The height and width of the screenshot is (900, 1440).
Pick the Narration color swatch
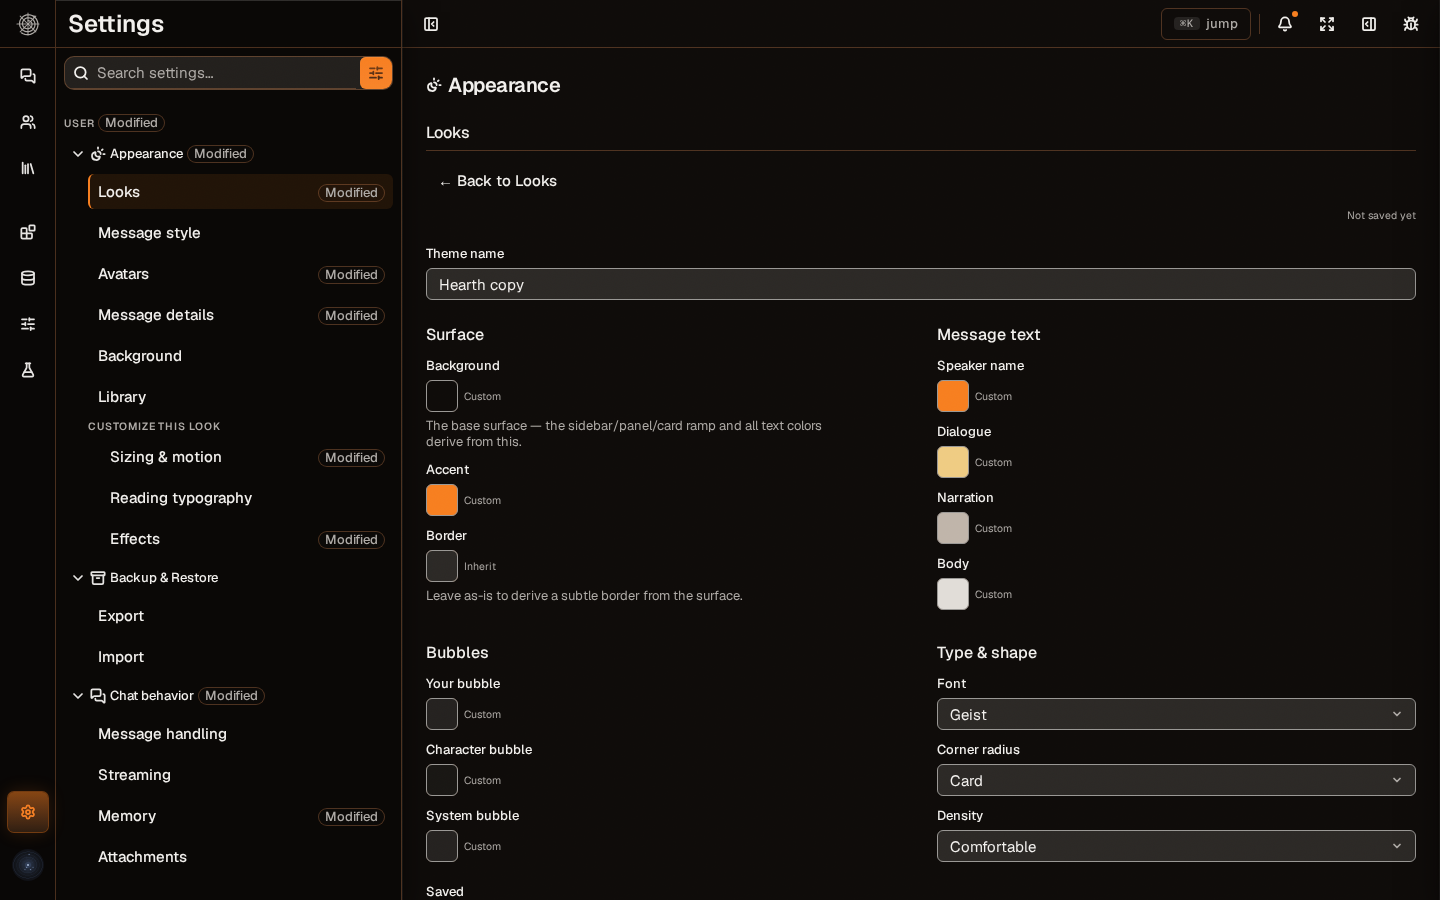[x=953, y=528]
